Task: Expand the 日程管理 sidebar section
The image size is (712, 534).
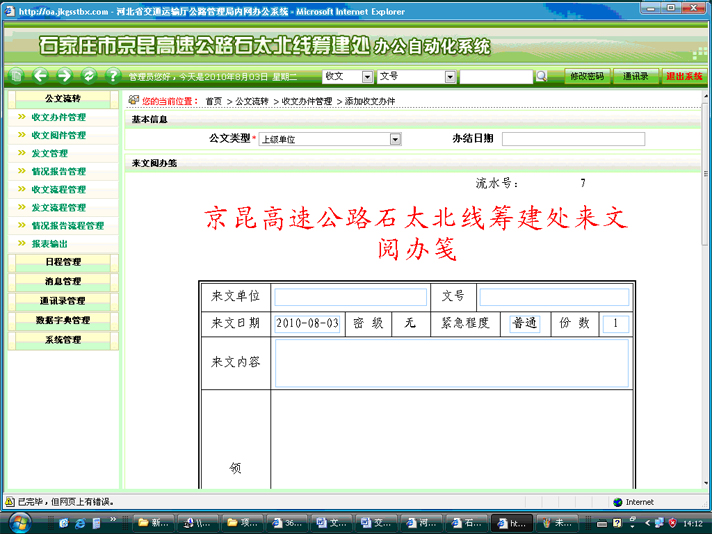Action: (63, 262)
